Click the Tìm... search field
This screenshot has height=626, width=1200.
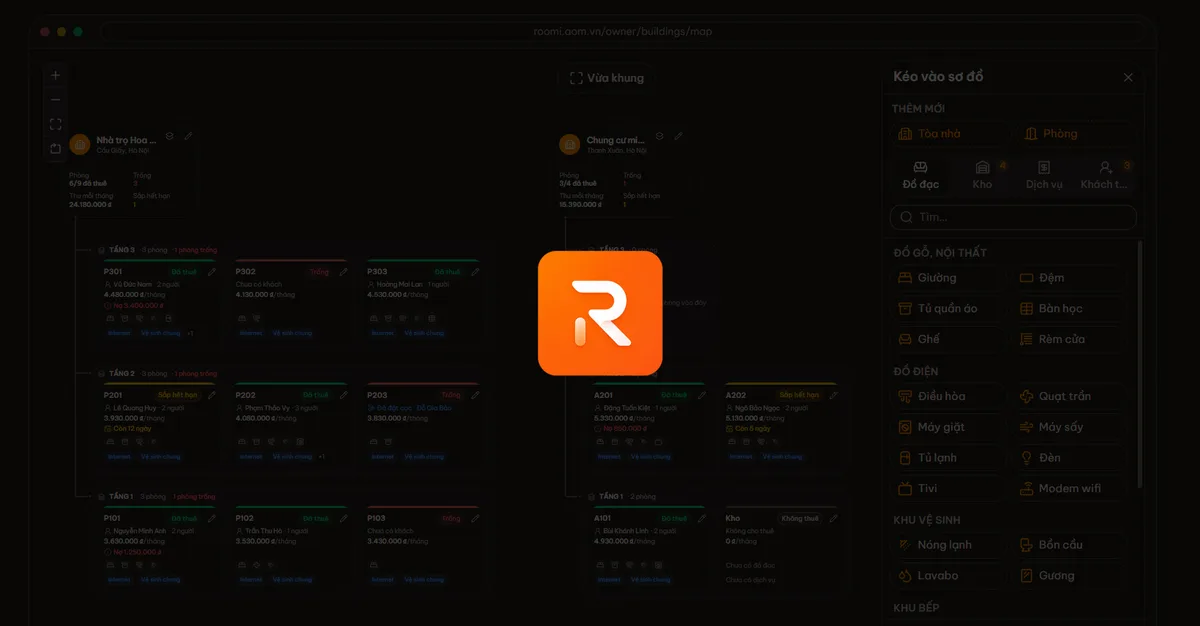click(x=1014, y=217)
